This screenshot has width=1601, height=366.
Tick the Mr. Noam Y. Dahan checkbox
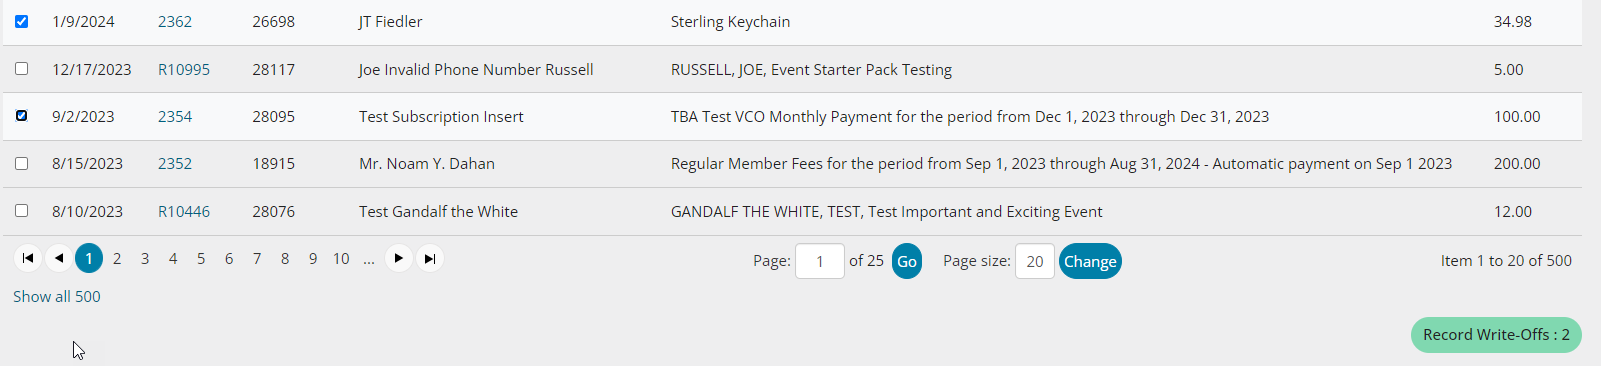click(21, 163)
